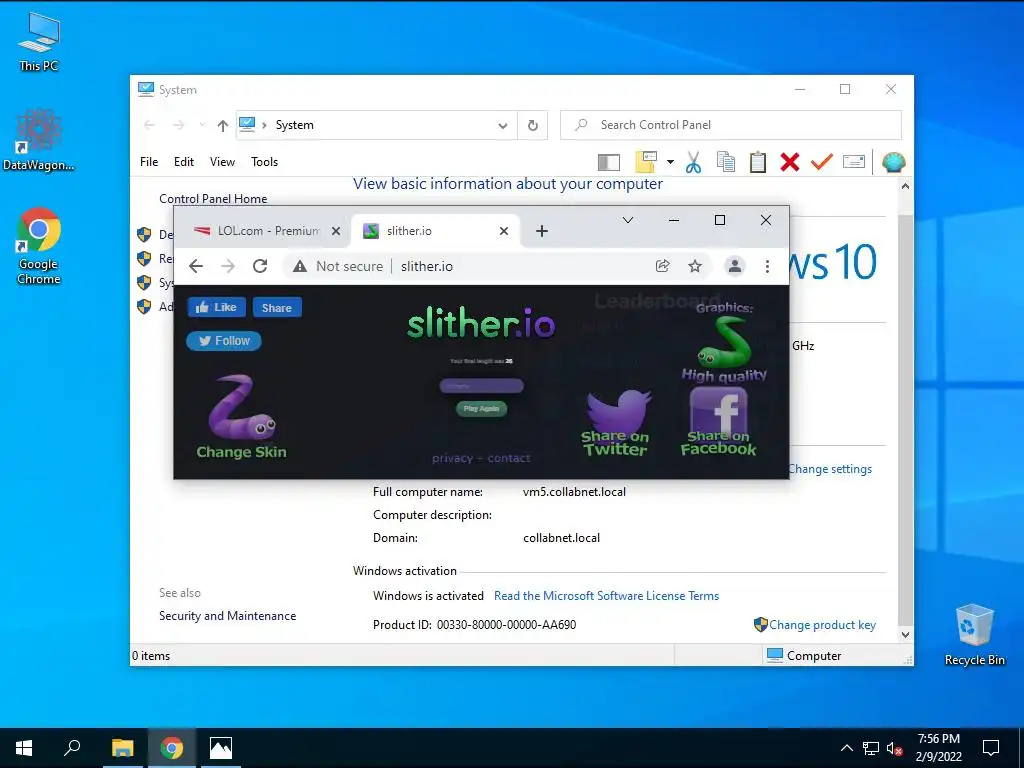Click the Search Control Panel field
Image resolution: width=1024 pixels, height=768 pixels.
tap(731, 125)
